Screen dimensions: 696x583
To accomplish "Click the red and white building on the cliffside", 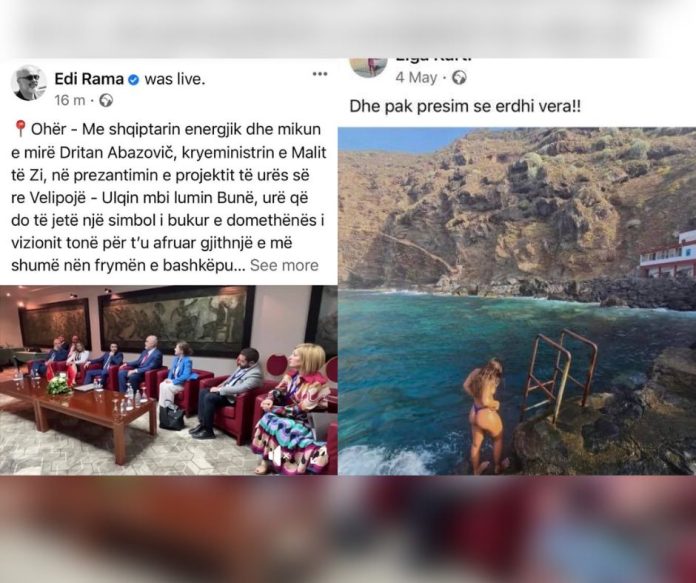I will [x=668, y=255].
